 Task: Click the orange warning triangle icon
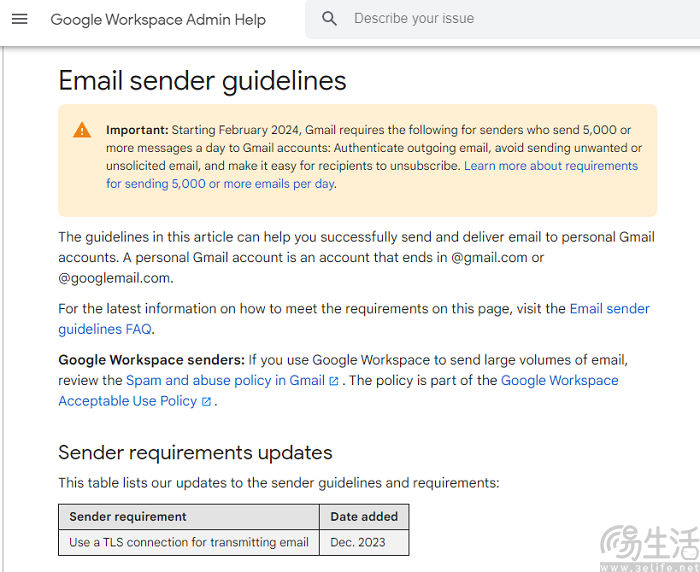click(x=82, y=130)
